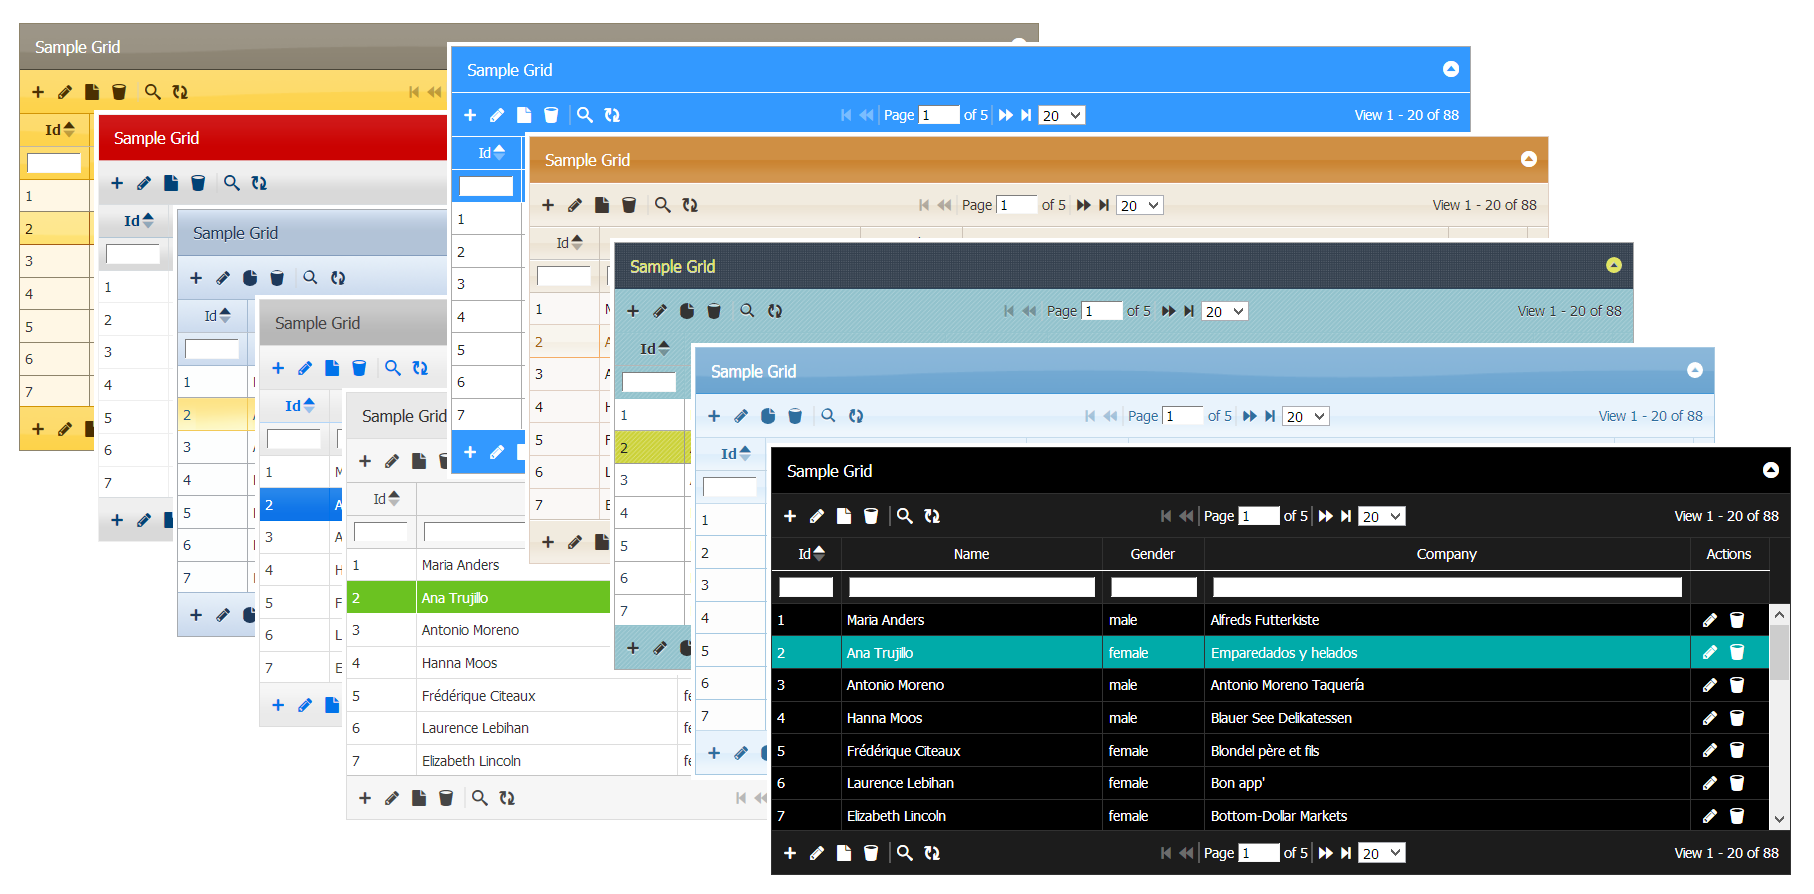Click refresh icon in yellow grid toolbar
This screenshot has height=894, width=1814.
180,92
